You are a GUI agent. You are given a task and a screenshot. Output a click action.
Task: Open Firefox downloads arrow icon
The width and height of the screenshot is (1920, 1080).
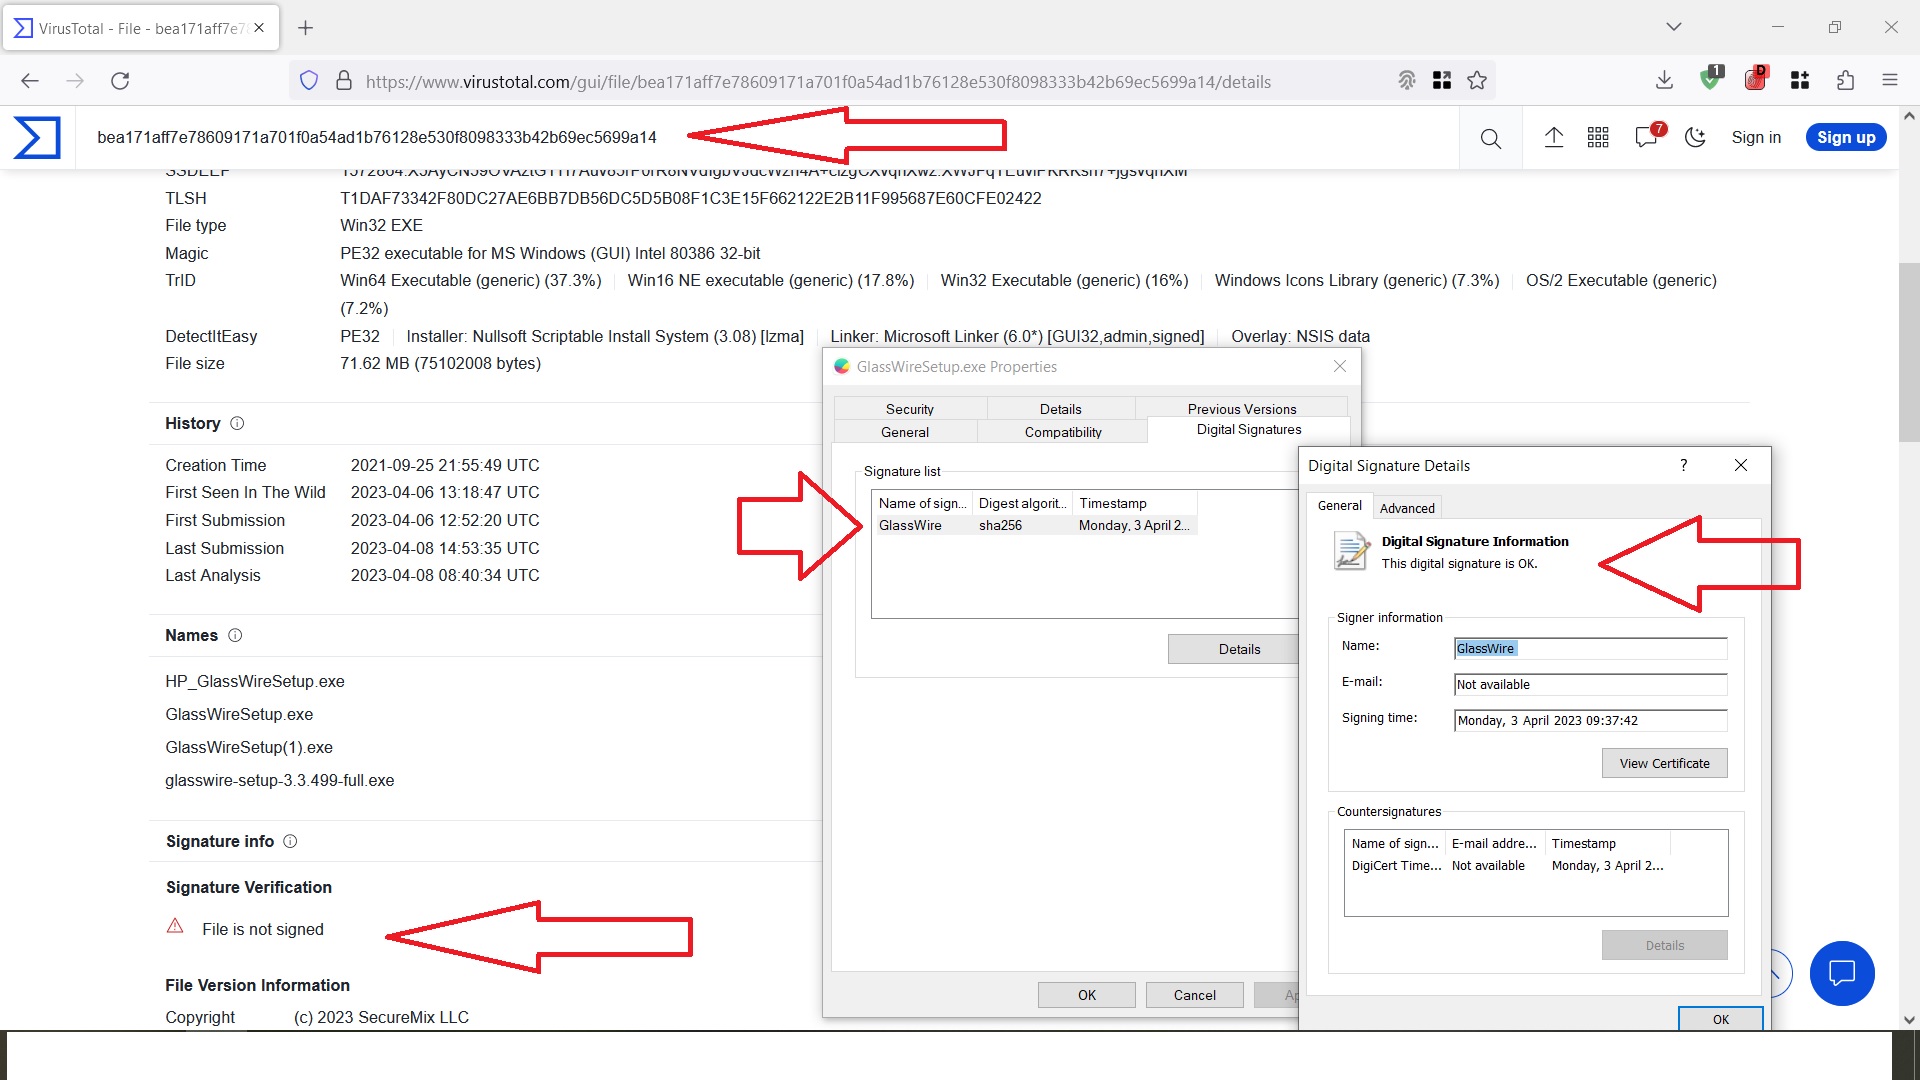coord(1664,81)
